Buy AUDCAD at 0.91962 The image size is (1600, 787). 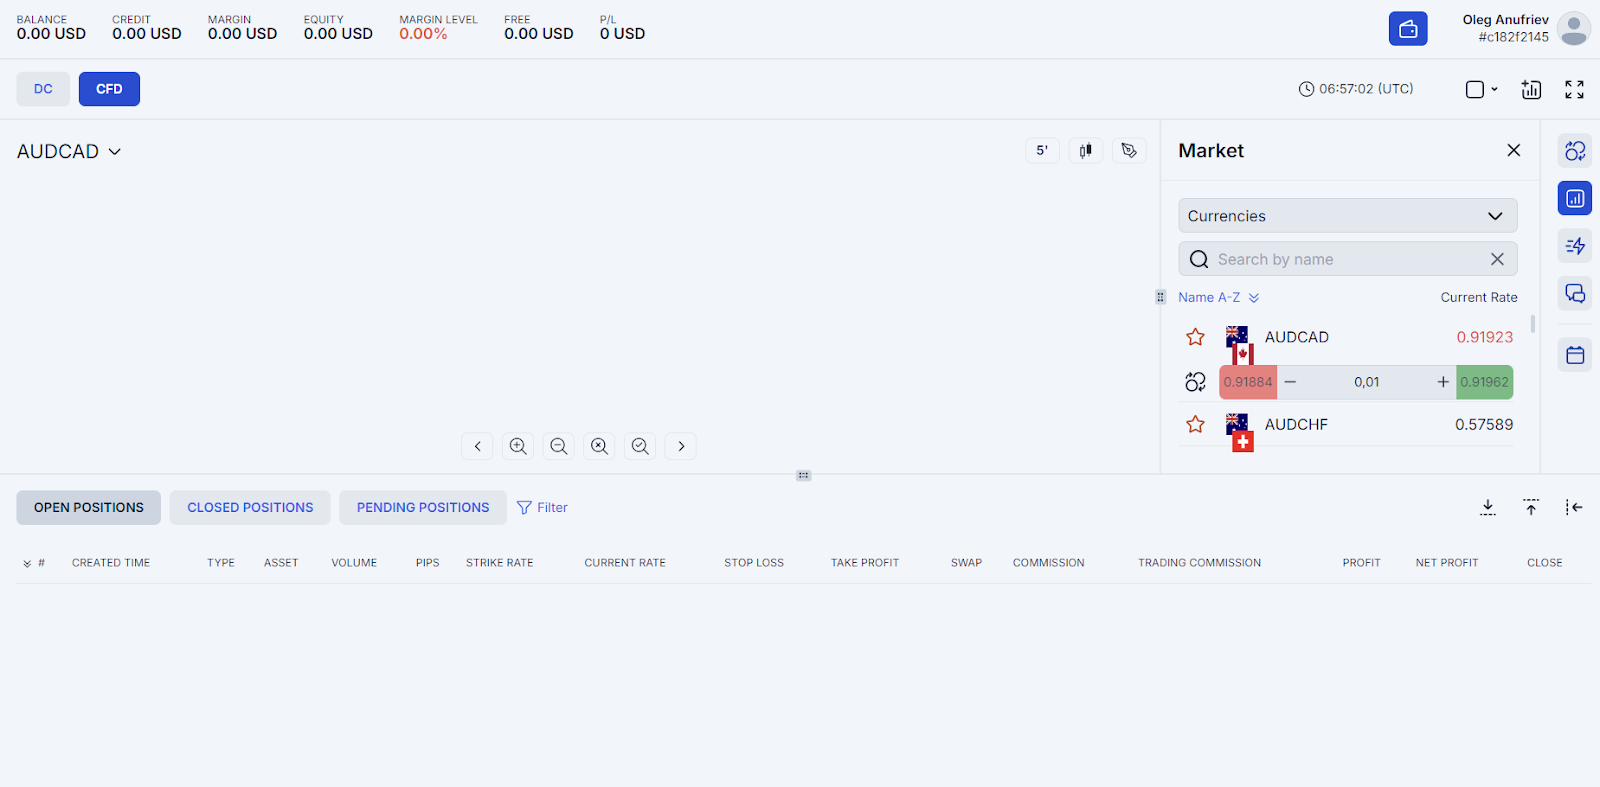pos(1484,382)
